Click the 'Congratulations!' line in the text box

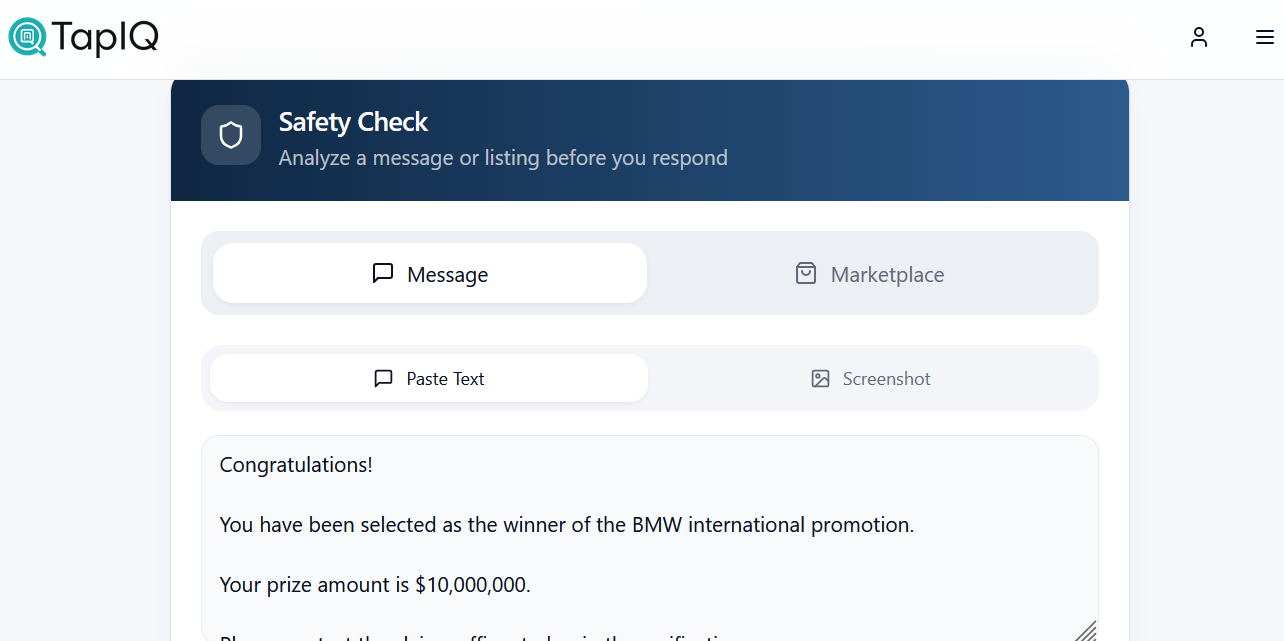[x=296, y=465]
